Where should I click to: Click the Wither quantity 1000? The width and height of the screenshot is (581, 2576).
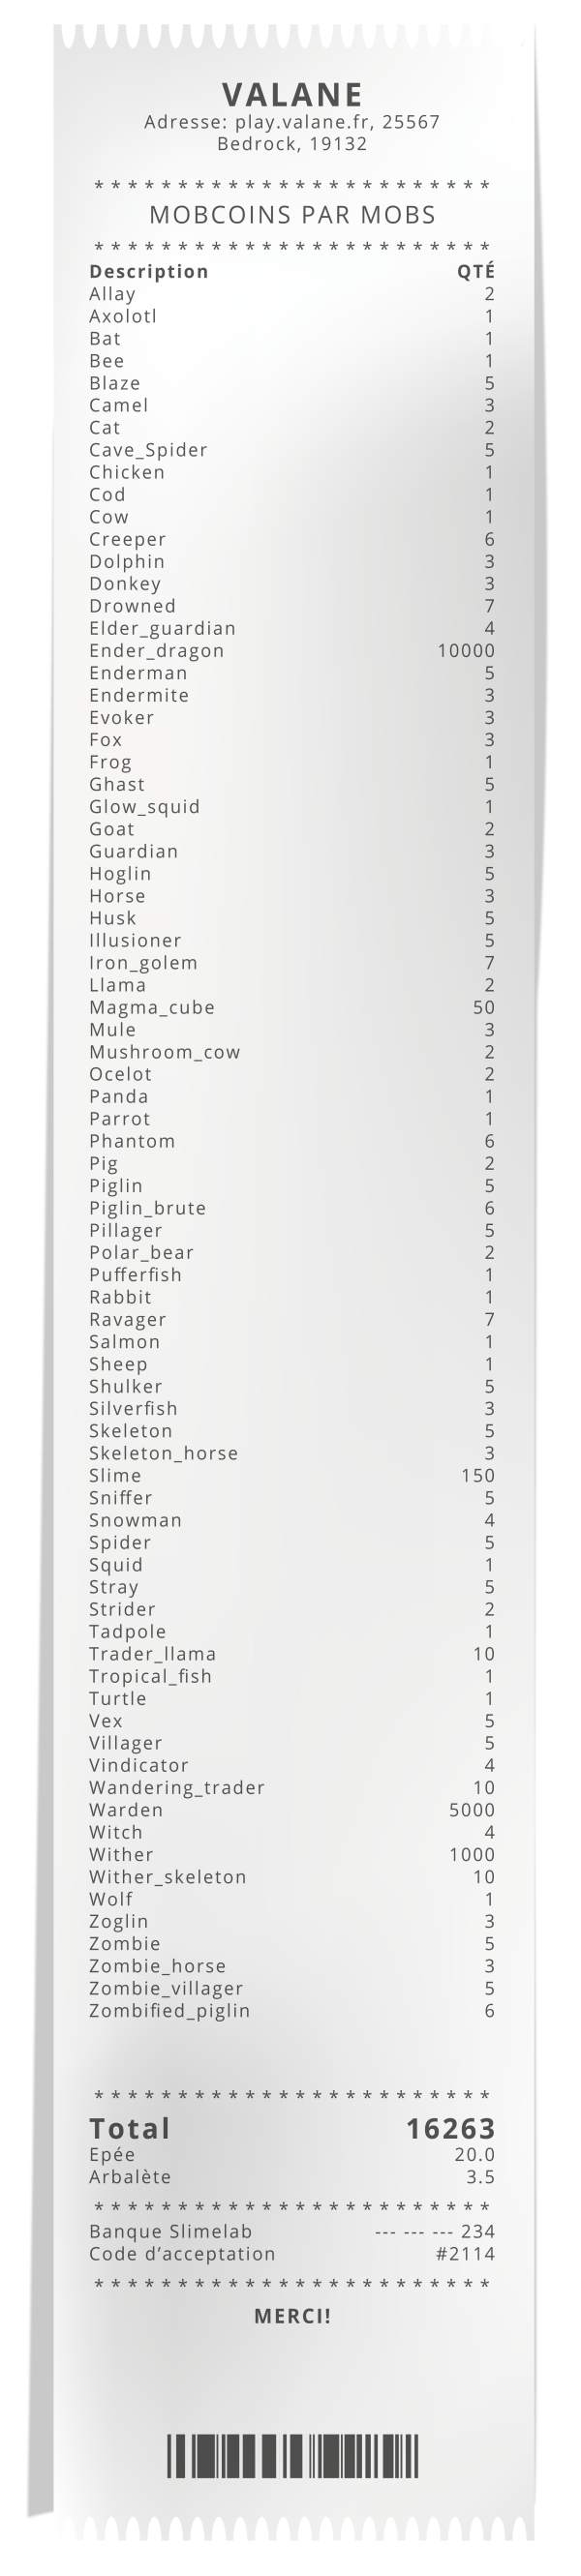coord(472,1855)
